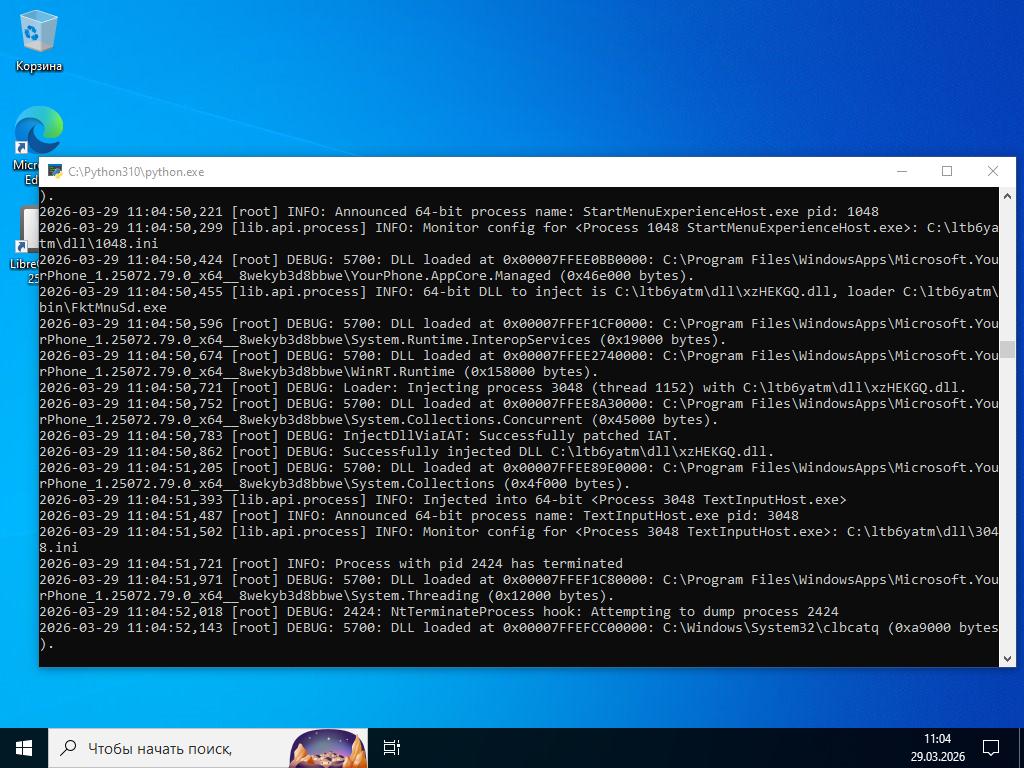The width and height of the screenshot is (1024, 768).
Task: Open the Windows Start menu
Action: [24, 747]
